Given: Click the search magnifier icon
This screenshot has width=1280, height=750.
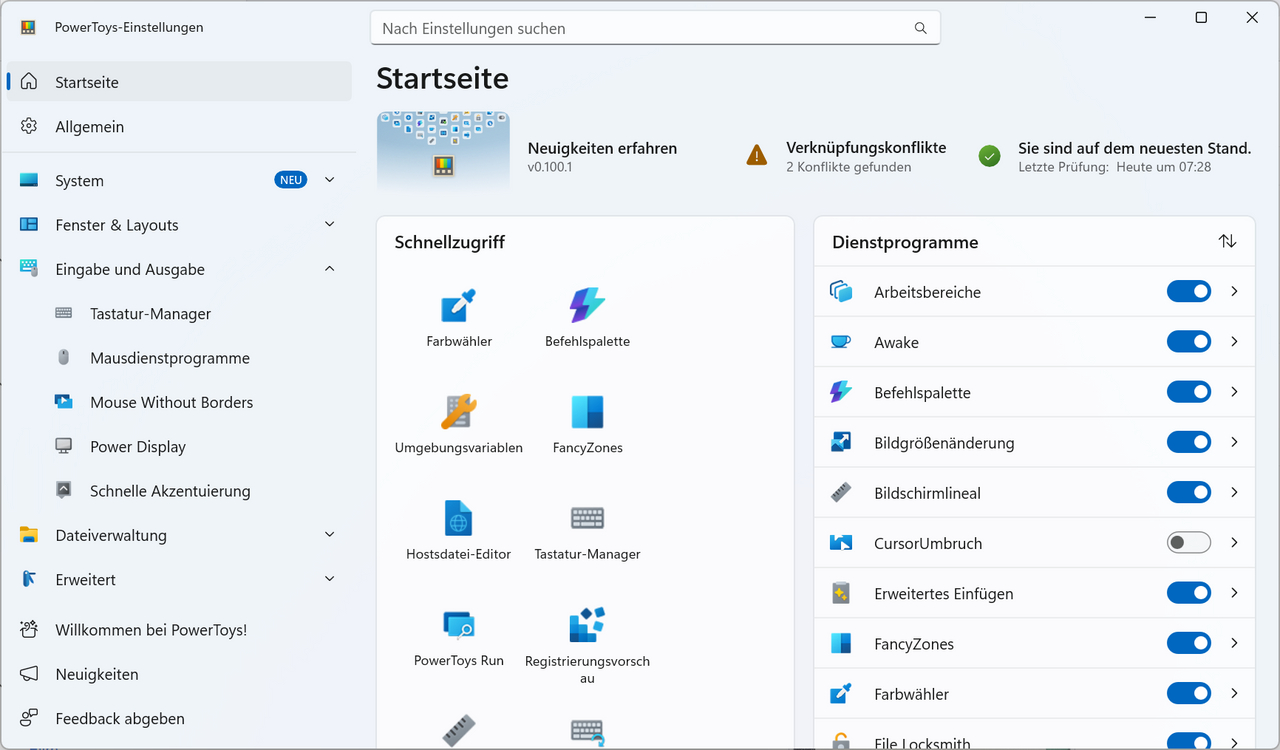Looking at the screenshot, I should tap(921, 28).
